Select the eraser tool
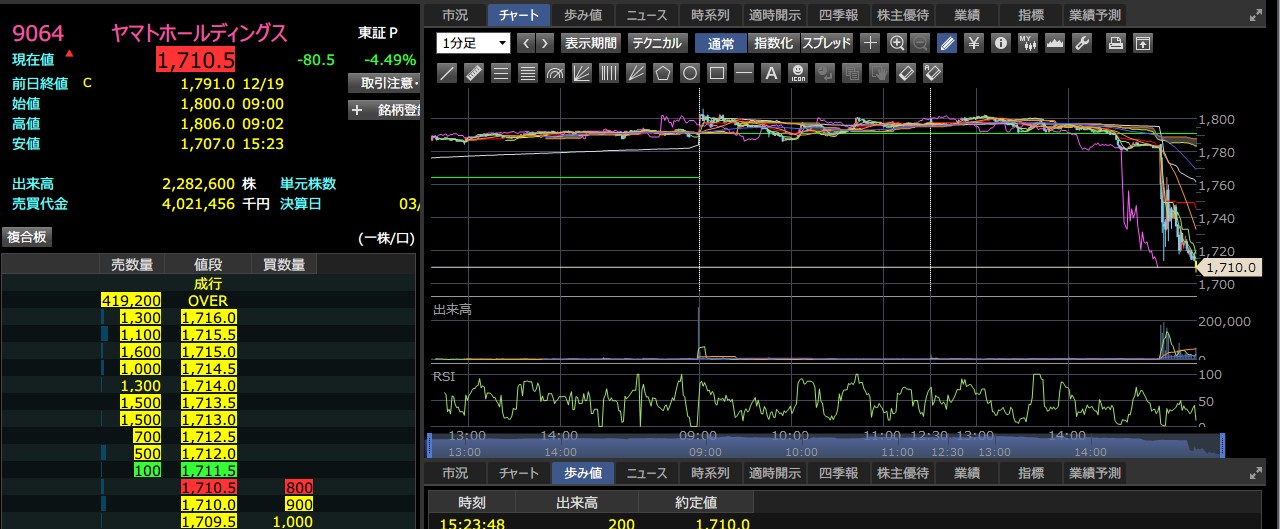Screen dimensions: 1280x529 pos(906,73)
